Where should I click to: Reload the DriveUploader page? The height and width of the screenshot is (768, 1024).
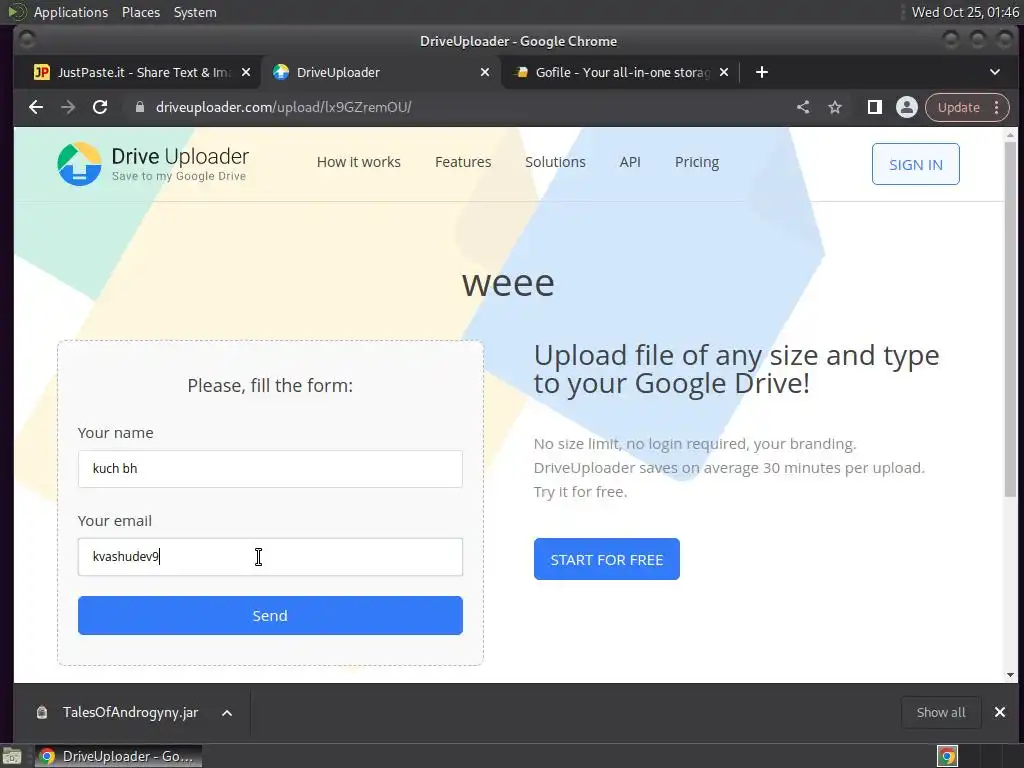pyautogui.click(x=100, y=107)
